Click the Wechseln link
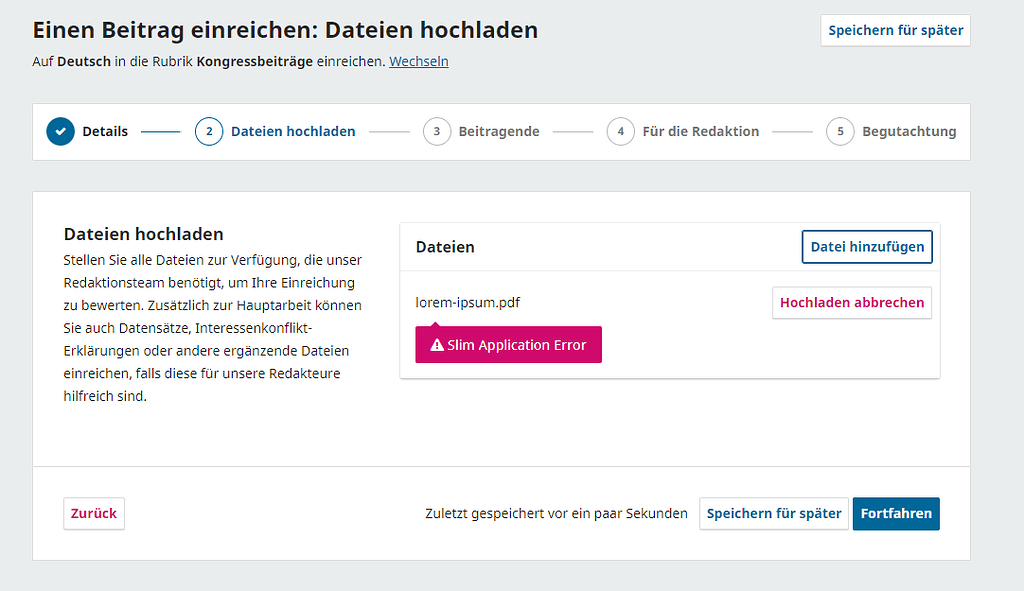1024x591 pixels. [419, 61]
